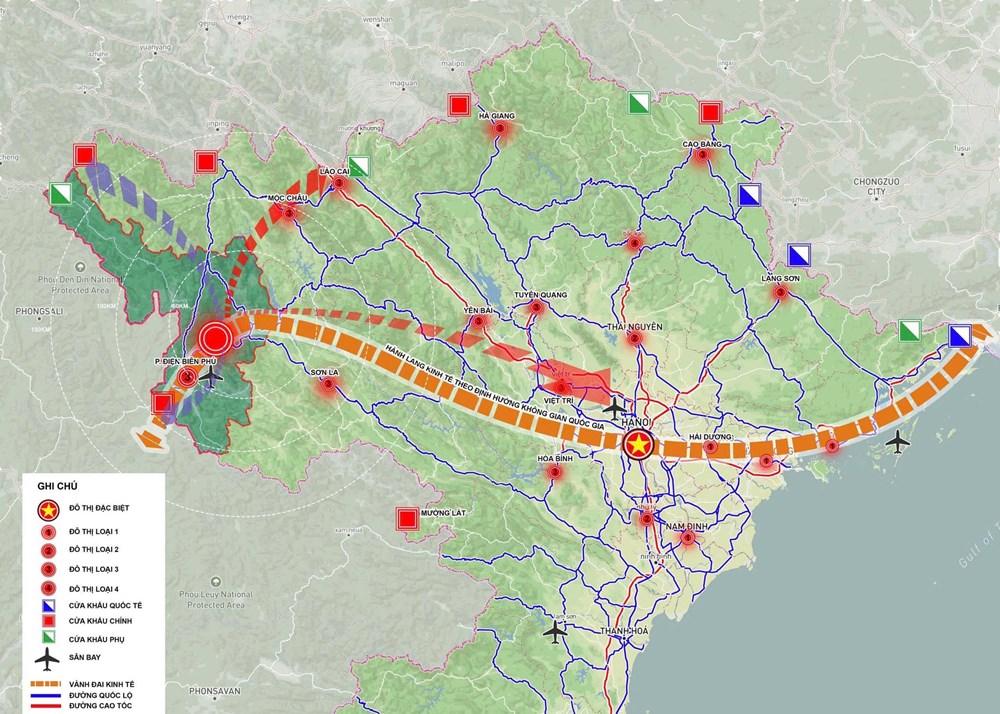Click the Mộc Châu city marker

click(288, 214)
